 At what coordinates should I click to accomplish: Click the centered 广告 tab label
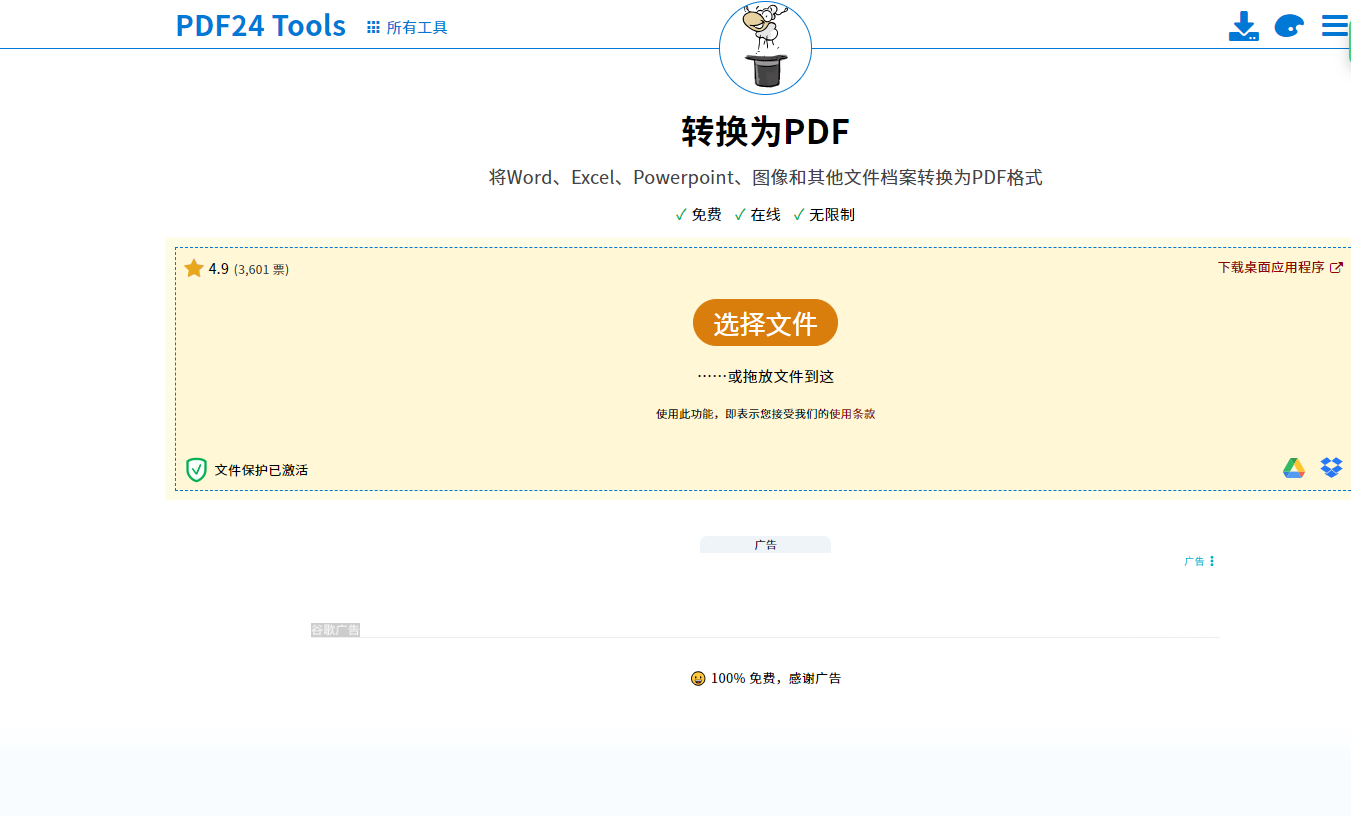(x=765, y=545)
